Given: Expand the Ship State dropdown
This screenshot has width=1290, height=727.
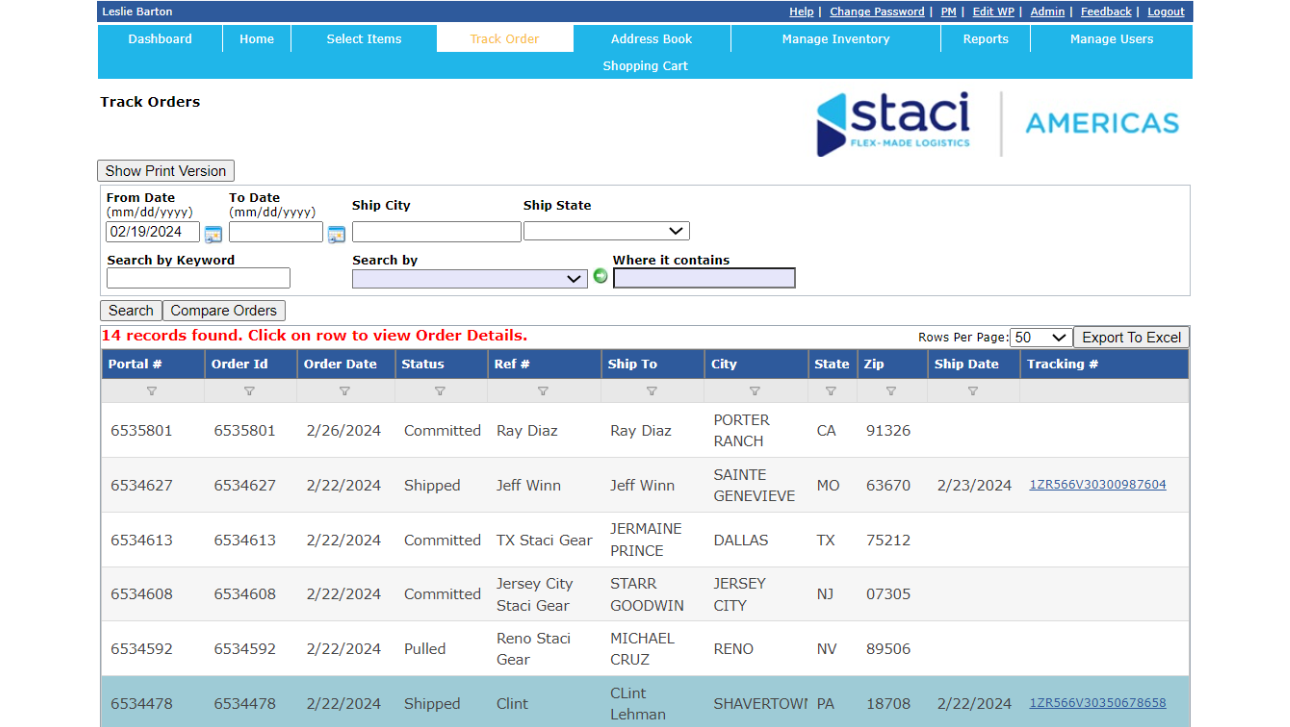Looking at the screenshot, I should pos(606,231).
